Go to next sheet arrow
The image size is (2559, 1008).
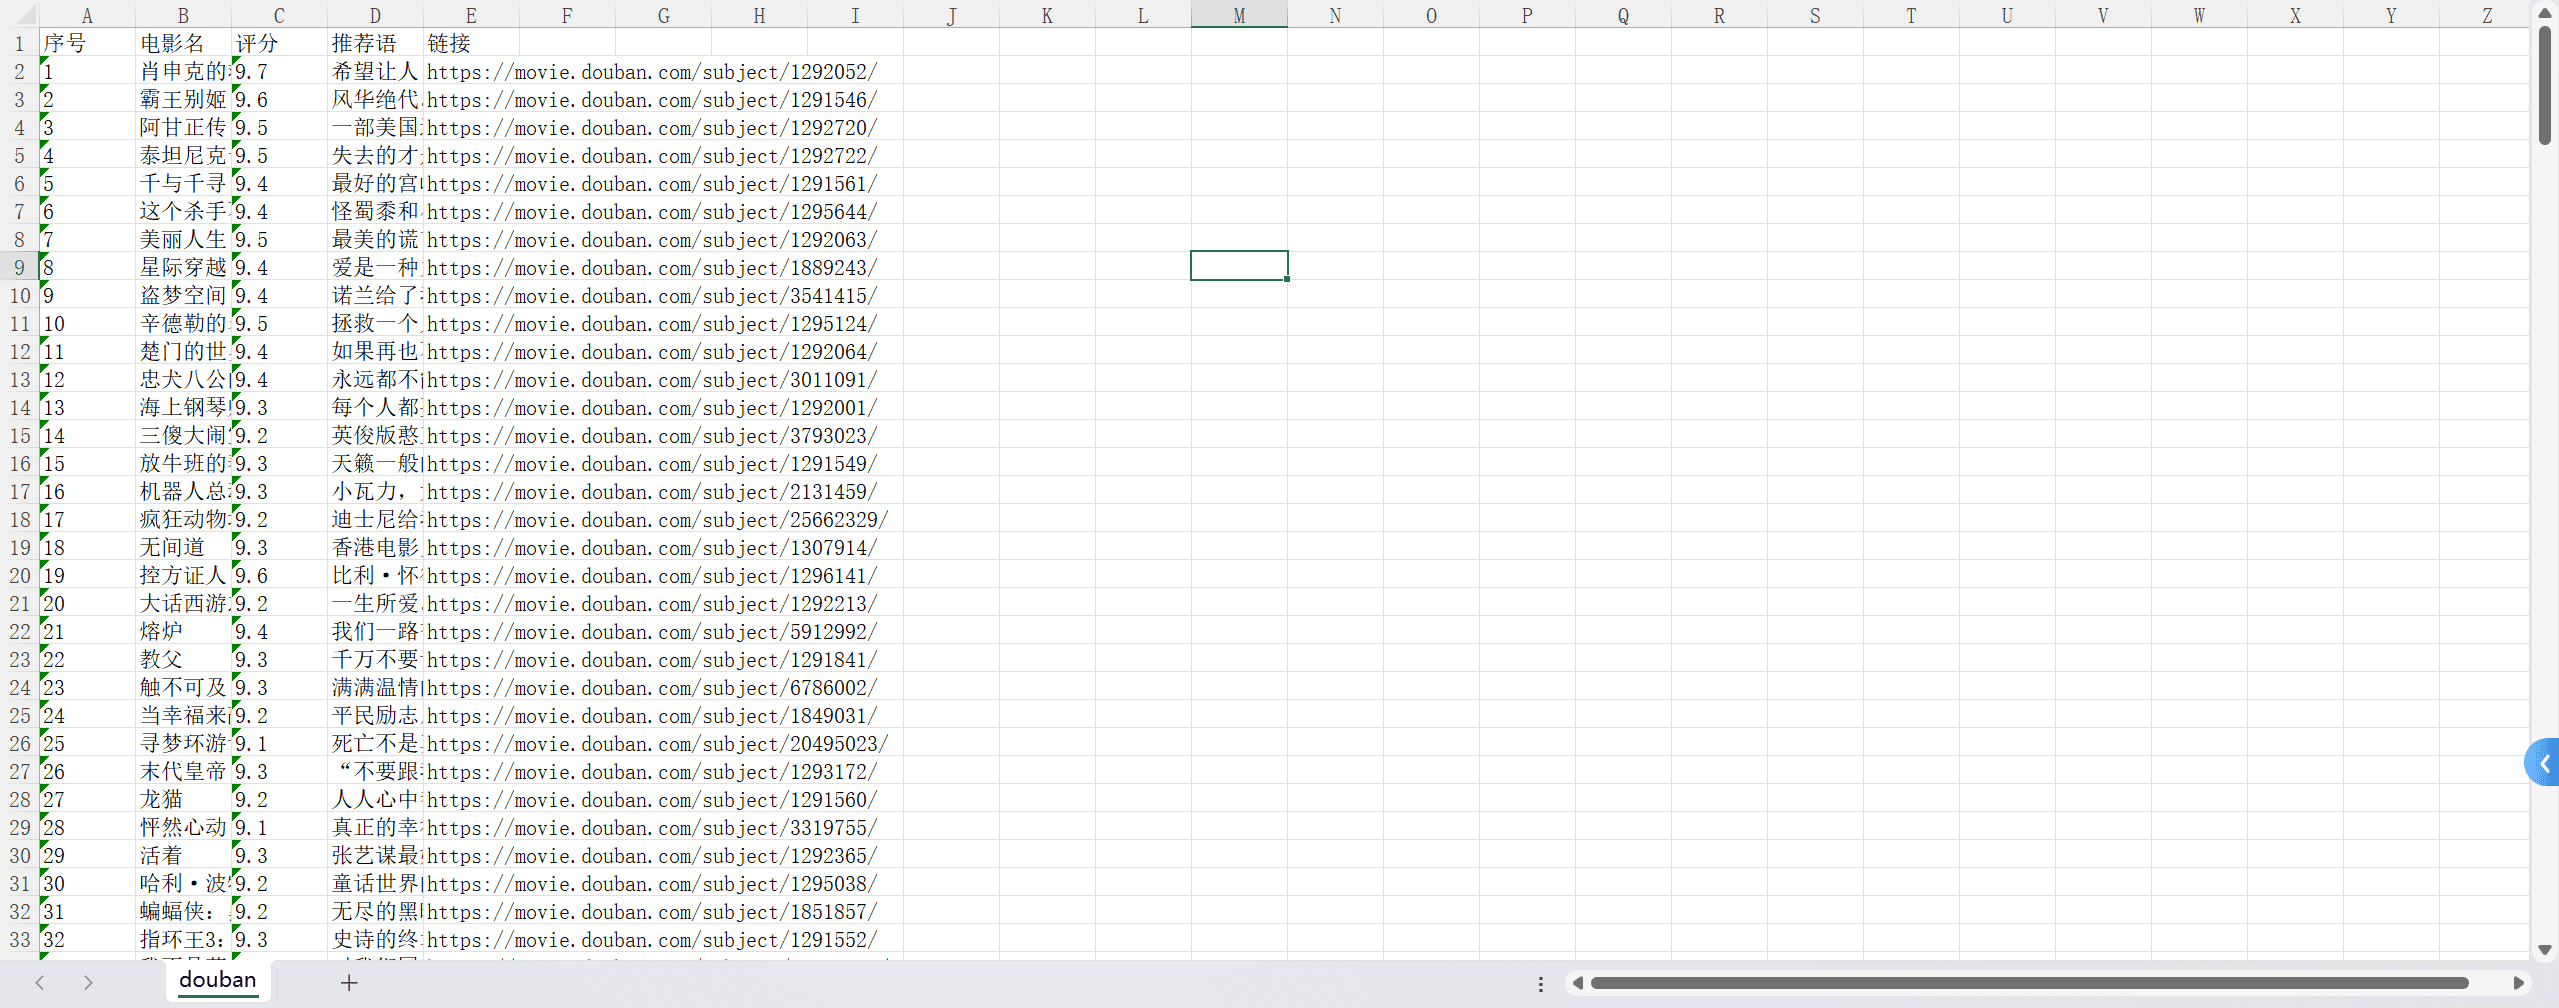point(88,983)
